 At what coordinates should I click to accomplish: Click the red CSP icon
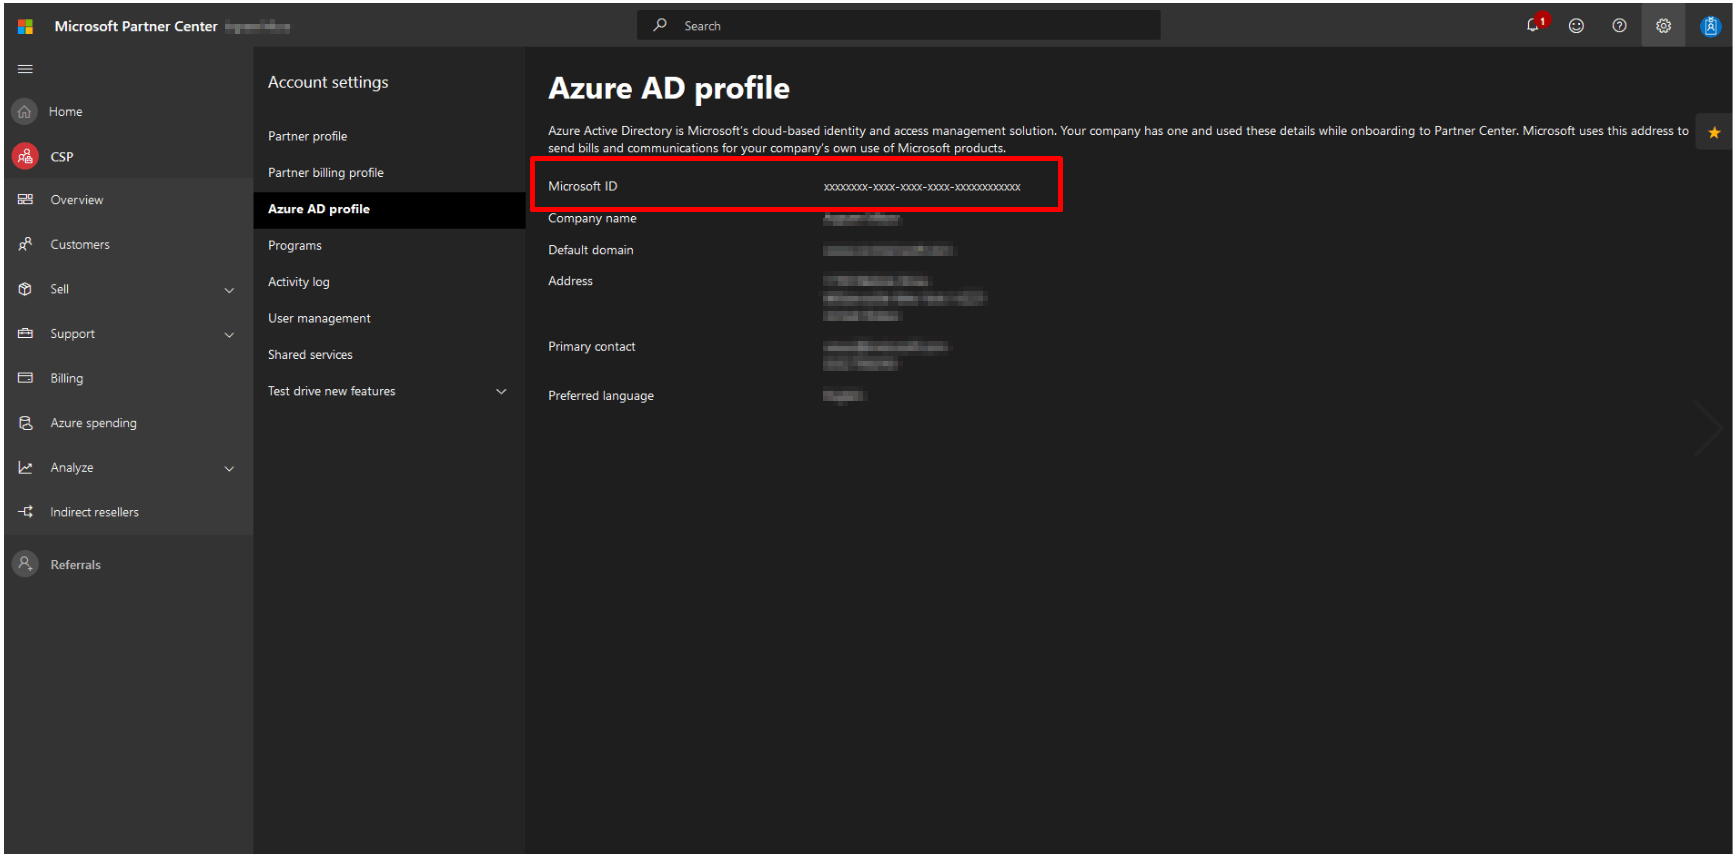25,156
